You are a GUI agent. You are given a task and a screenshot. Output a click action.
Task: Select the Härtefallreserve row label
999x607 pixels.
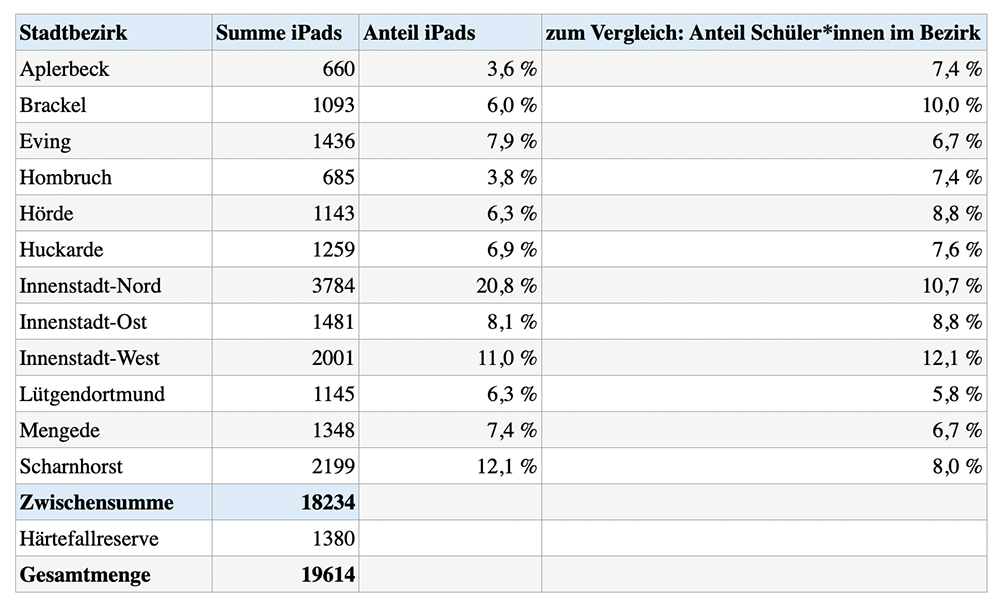(x=114, y=538)
